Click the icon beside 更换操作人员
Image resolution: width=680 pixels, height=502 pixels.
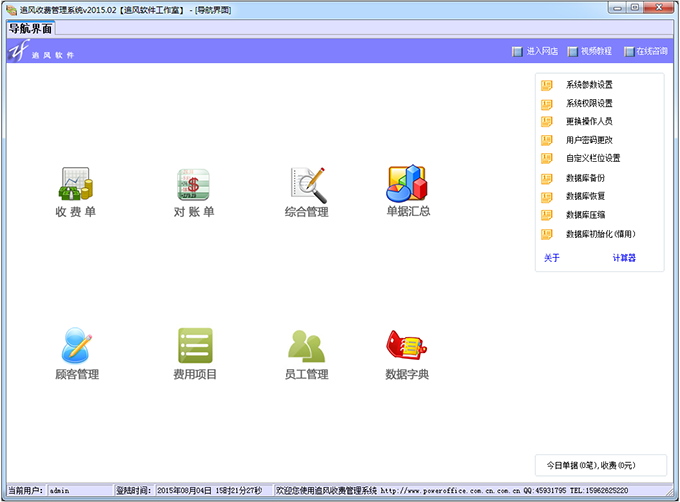point(547,121)
